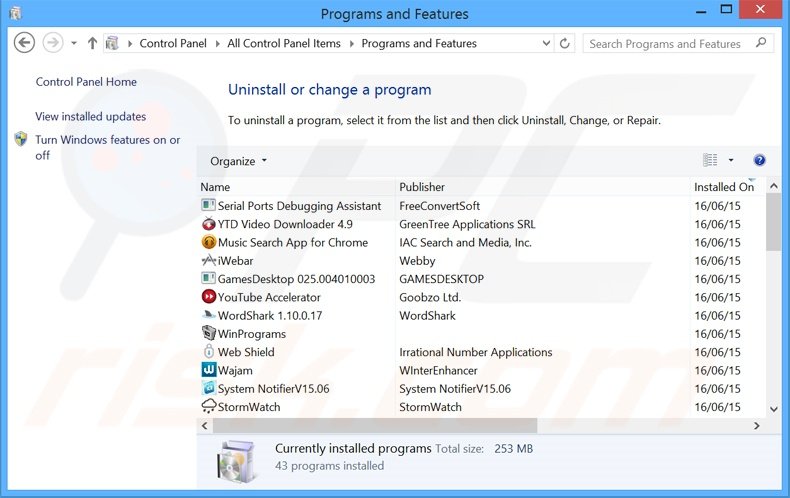The image size is (790, 498).
Task: Select YouTube Accelerator entry name
Action: click(x=269, y=297)
